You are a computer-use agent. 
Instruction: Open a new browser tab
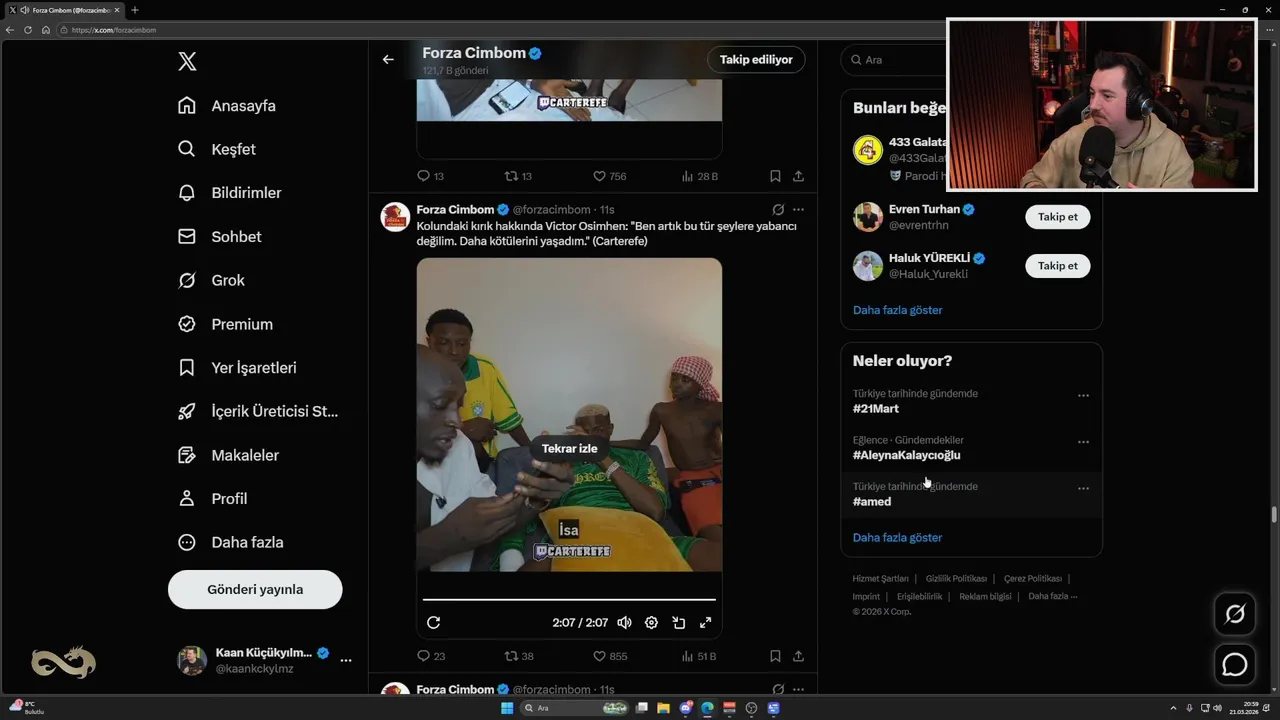tap(135, 10)
